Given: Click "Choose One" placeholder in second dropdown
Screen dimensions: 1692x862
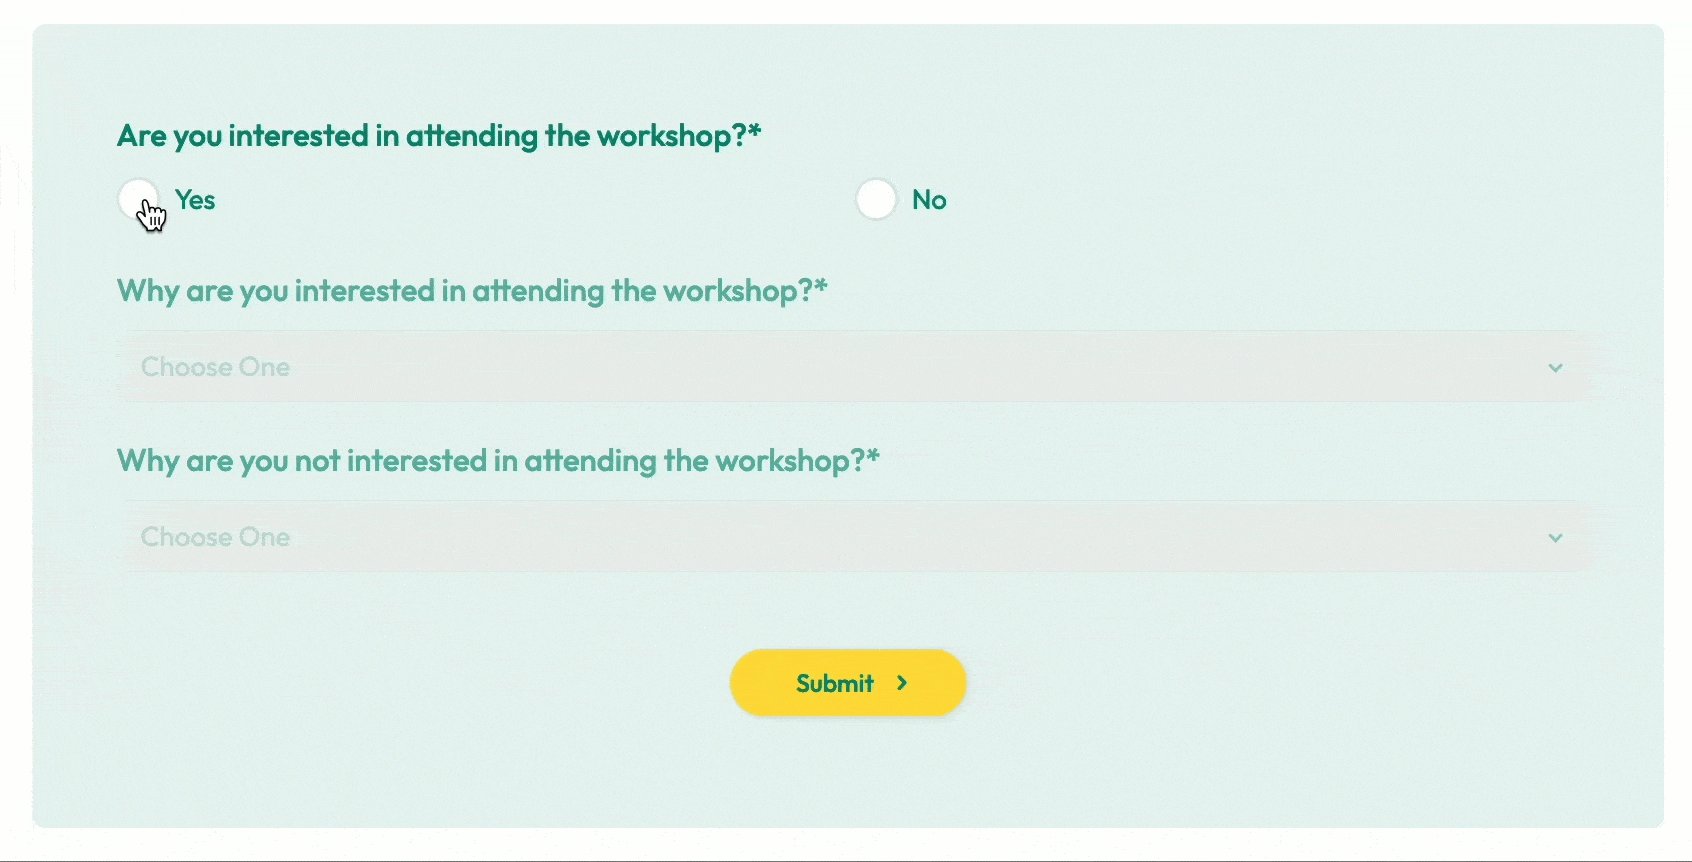Looking at the screenshot, I should point(215,537).
